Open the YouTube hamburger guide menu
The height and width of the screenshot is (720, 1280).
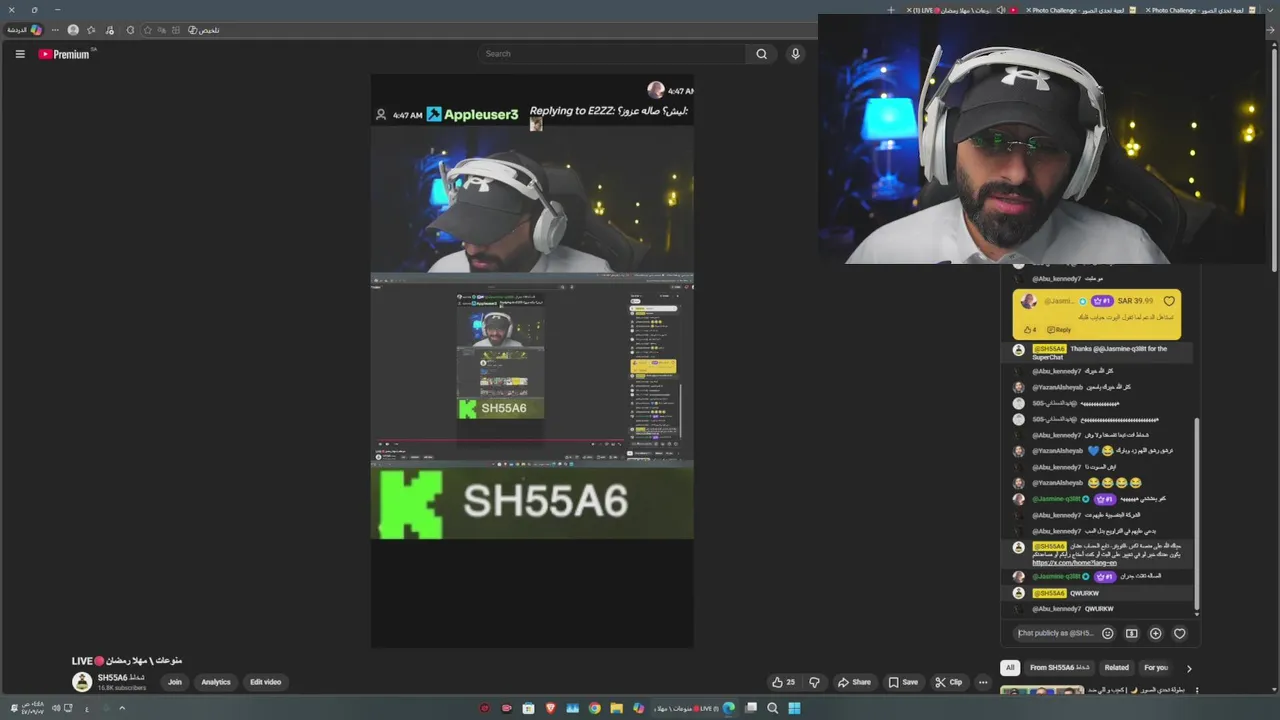point(20,54)
